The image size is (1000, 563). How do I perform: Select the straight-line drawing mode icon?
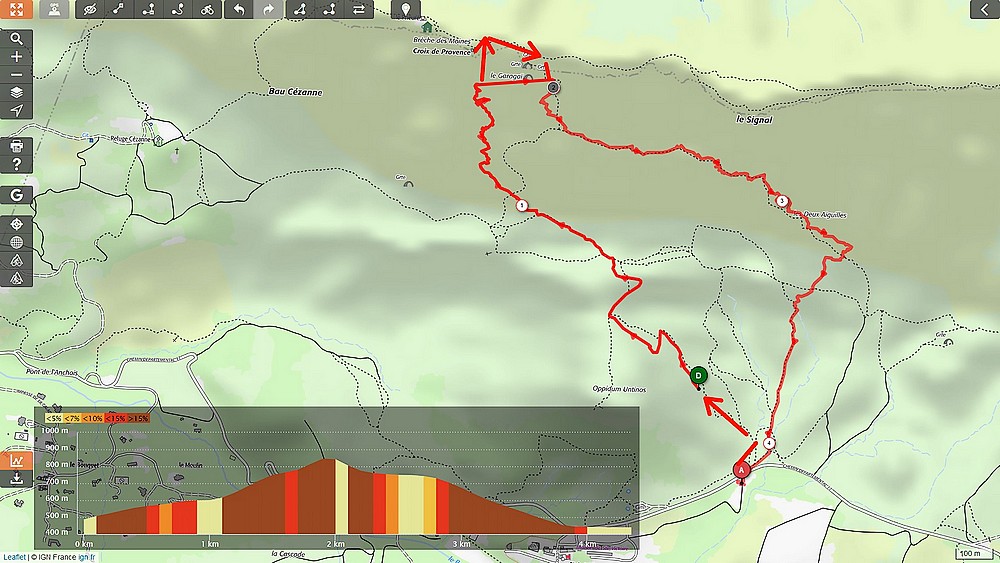(119, 9)
